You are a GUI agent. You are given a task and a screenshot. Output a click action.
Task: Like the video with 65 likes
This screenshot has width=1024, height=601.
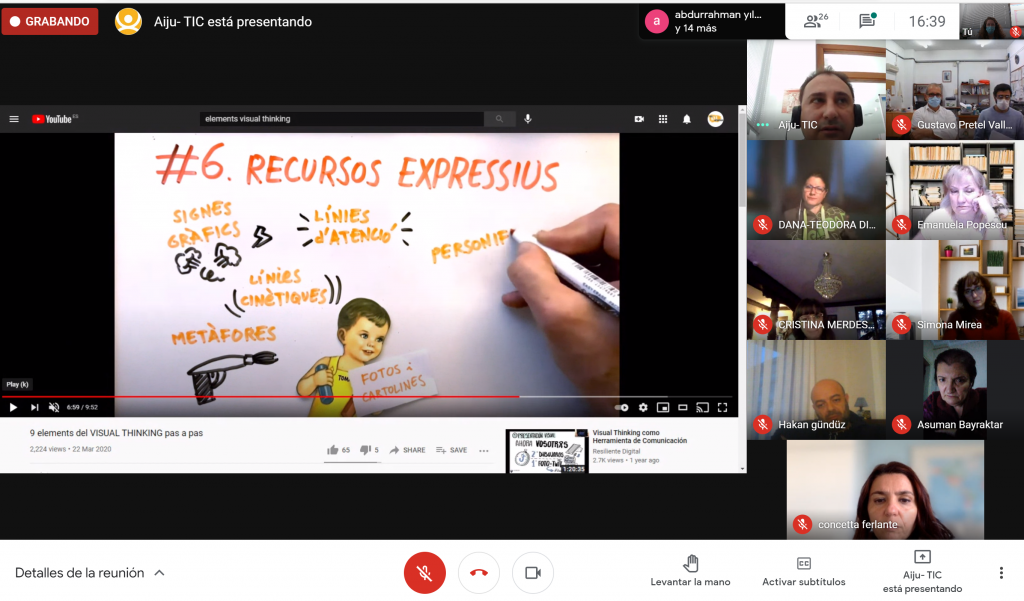pos(338,450)
